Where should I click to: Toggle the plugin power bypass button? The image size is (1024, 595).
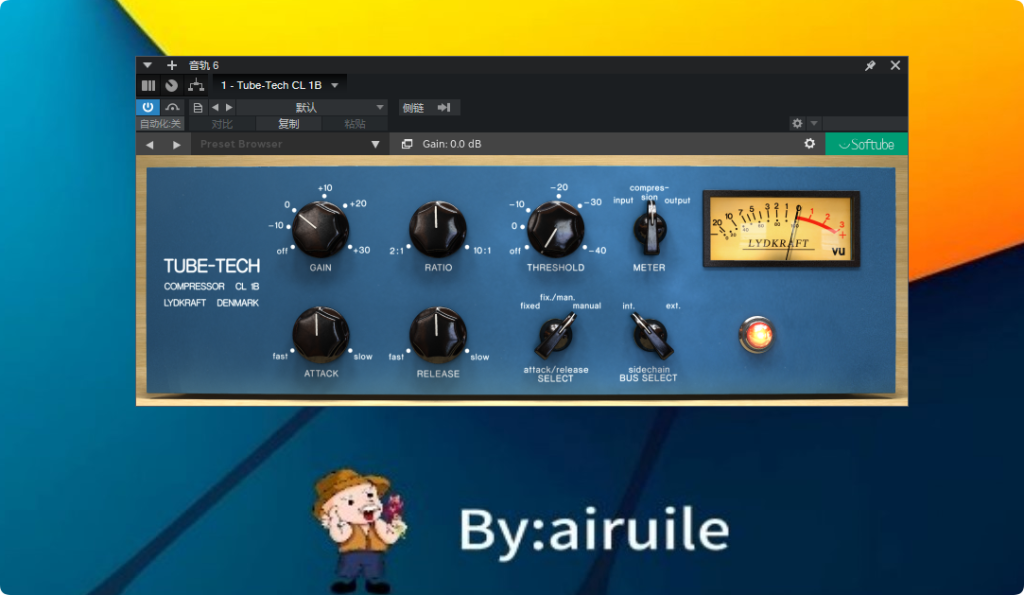click(x=148, y=107)
